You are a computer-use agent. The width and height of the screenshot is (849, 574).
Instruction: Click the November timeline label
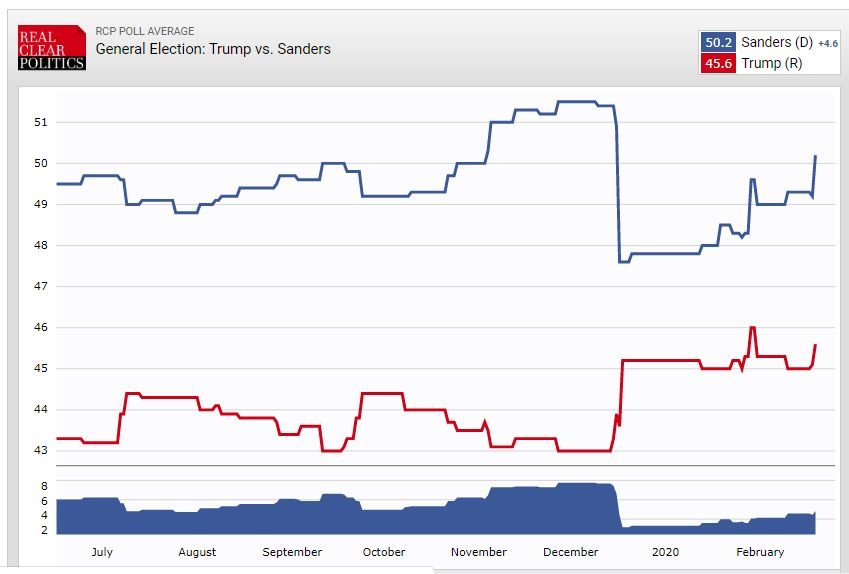click(479, 552)
